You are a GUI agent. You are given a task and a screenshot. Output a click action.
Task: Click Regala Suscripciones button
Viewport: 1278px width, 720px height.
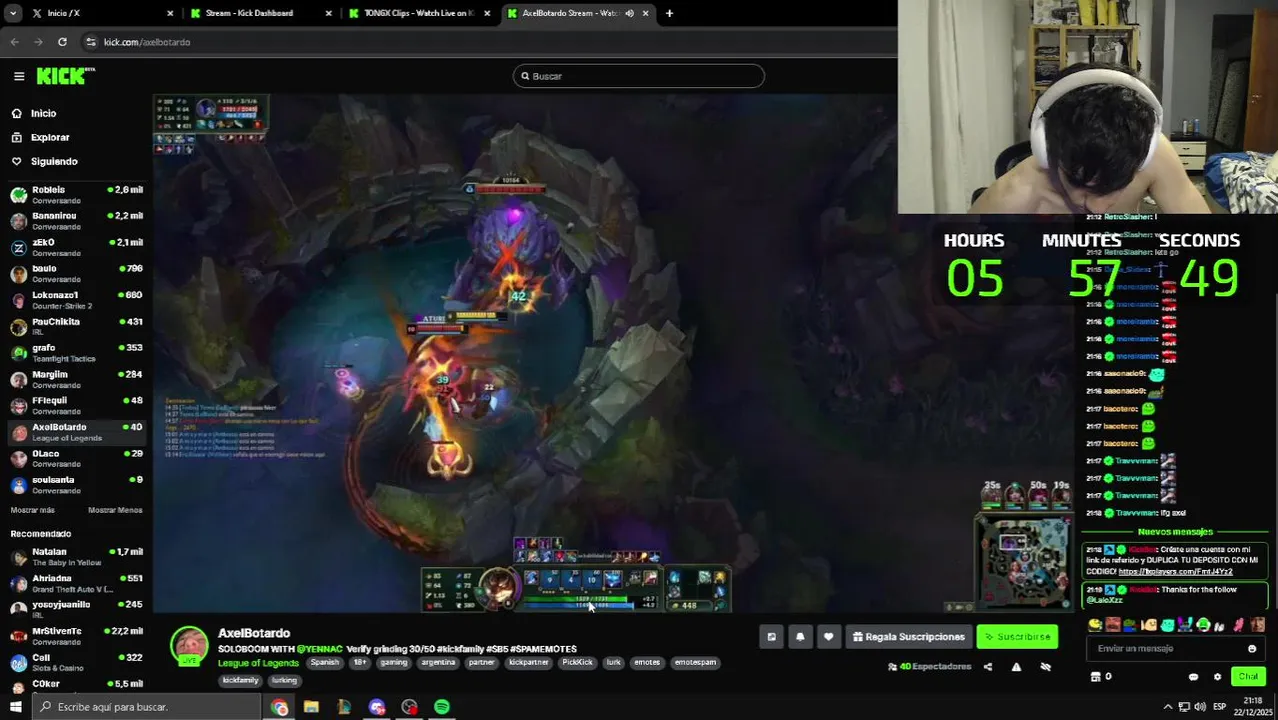click(909, 637)
